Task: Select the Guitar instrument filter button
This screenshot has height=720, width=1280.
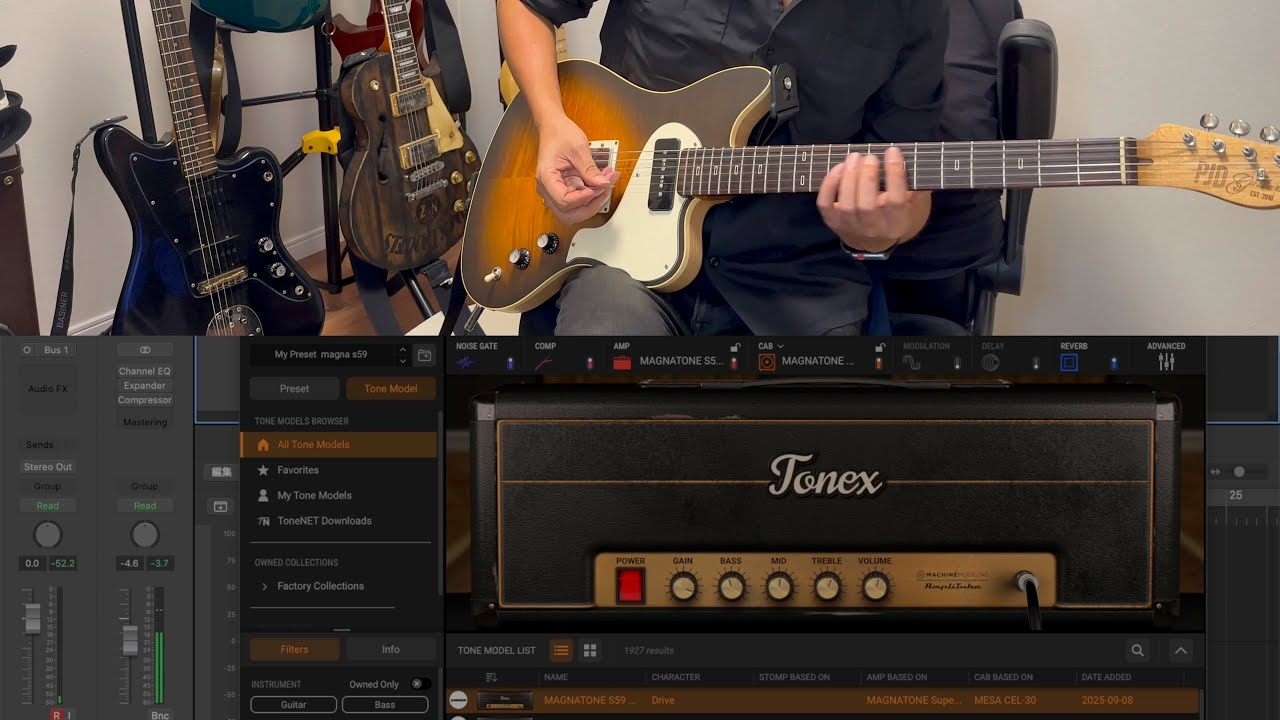Action: click(293, 705)
